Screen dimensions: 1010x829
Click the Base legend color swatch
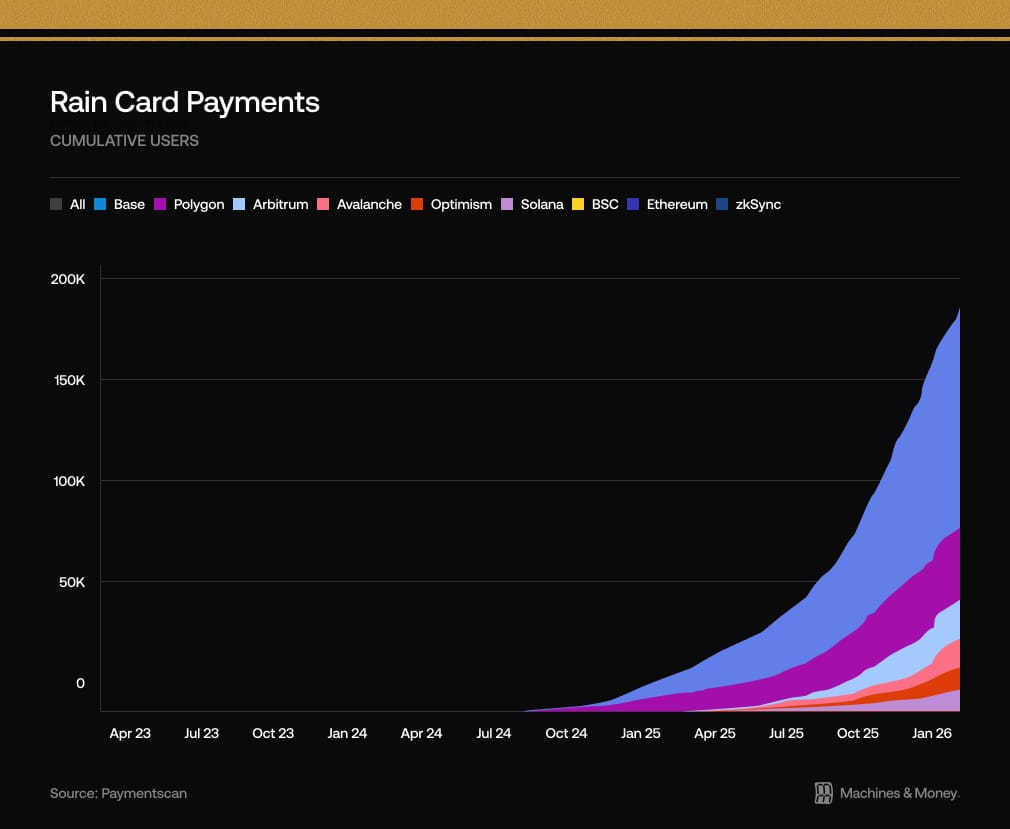coord(100,204)
